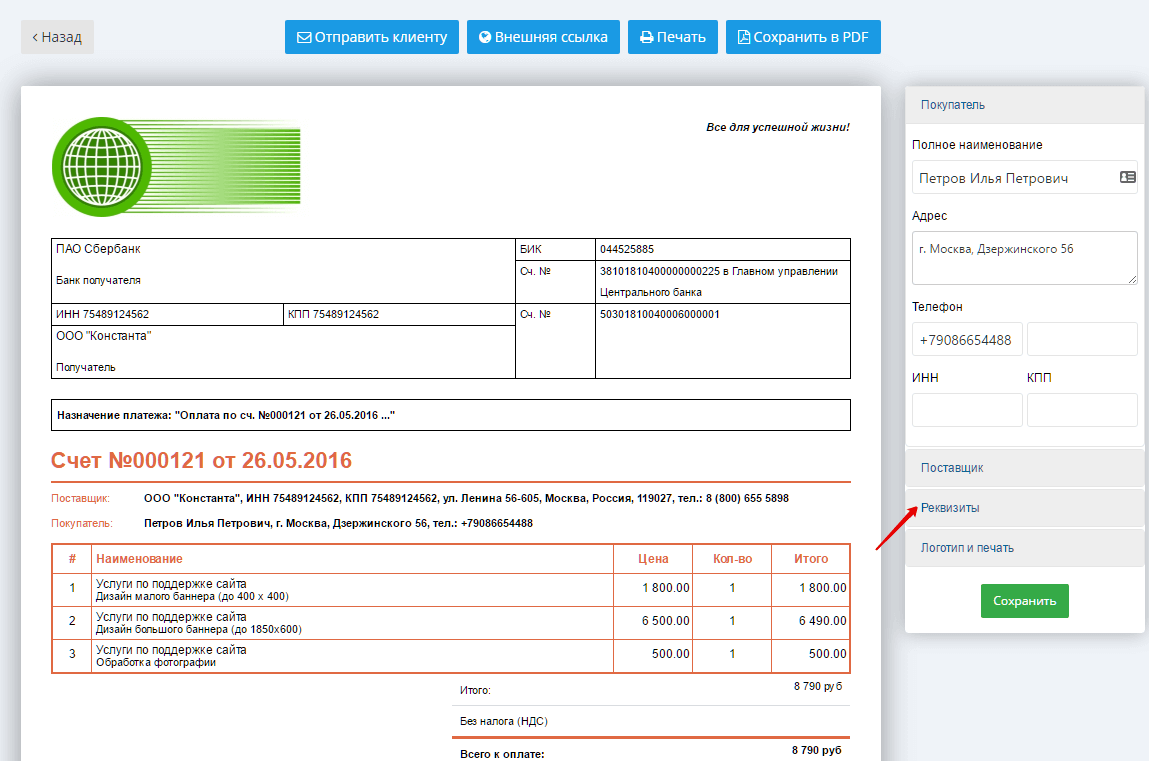This screenshot has width=1149, height=761.
Task: Expand the Реквизиты section
Action: point(1024,508)
